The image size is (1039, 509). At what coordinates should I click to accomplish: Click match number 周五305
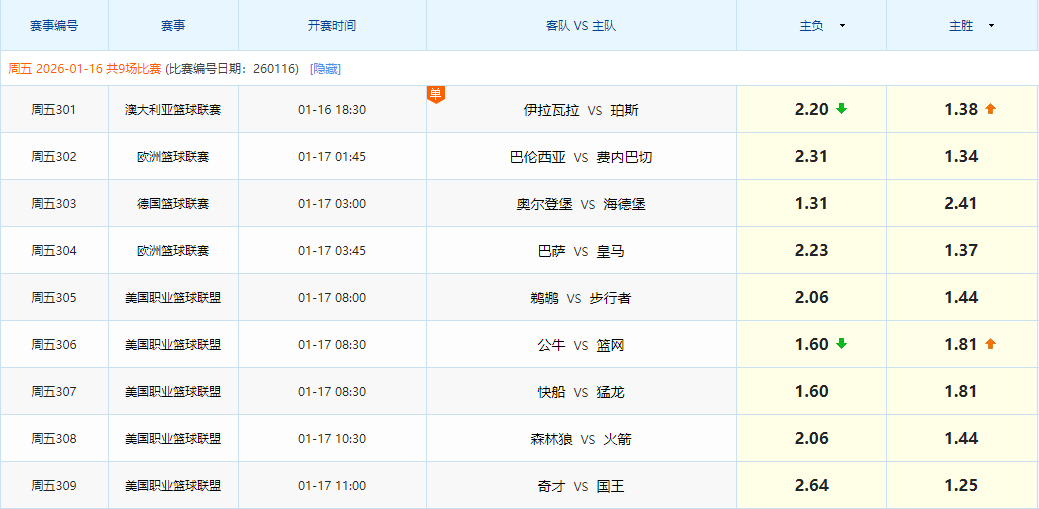coord(54,298)
